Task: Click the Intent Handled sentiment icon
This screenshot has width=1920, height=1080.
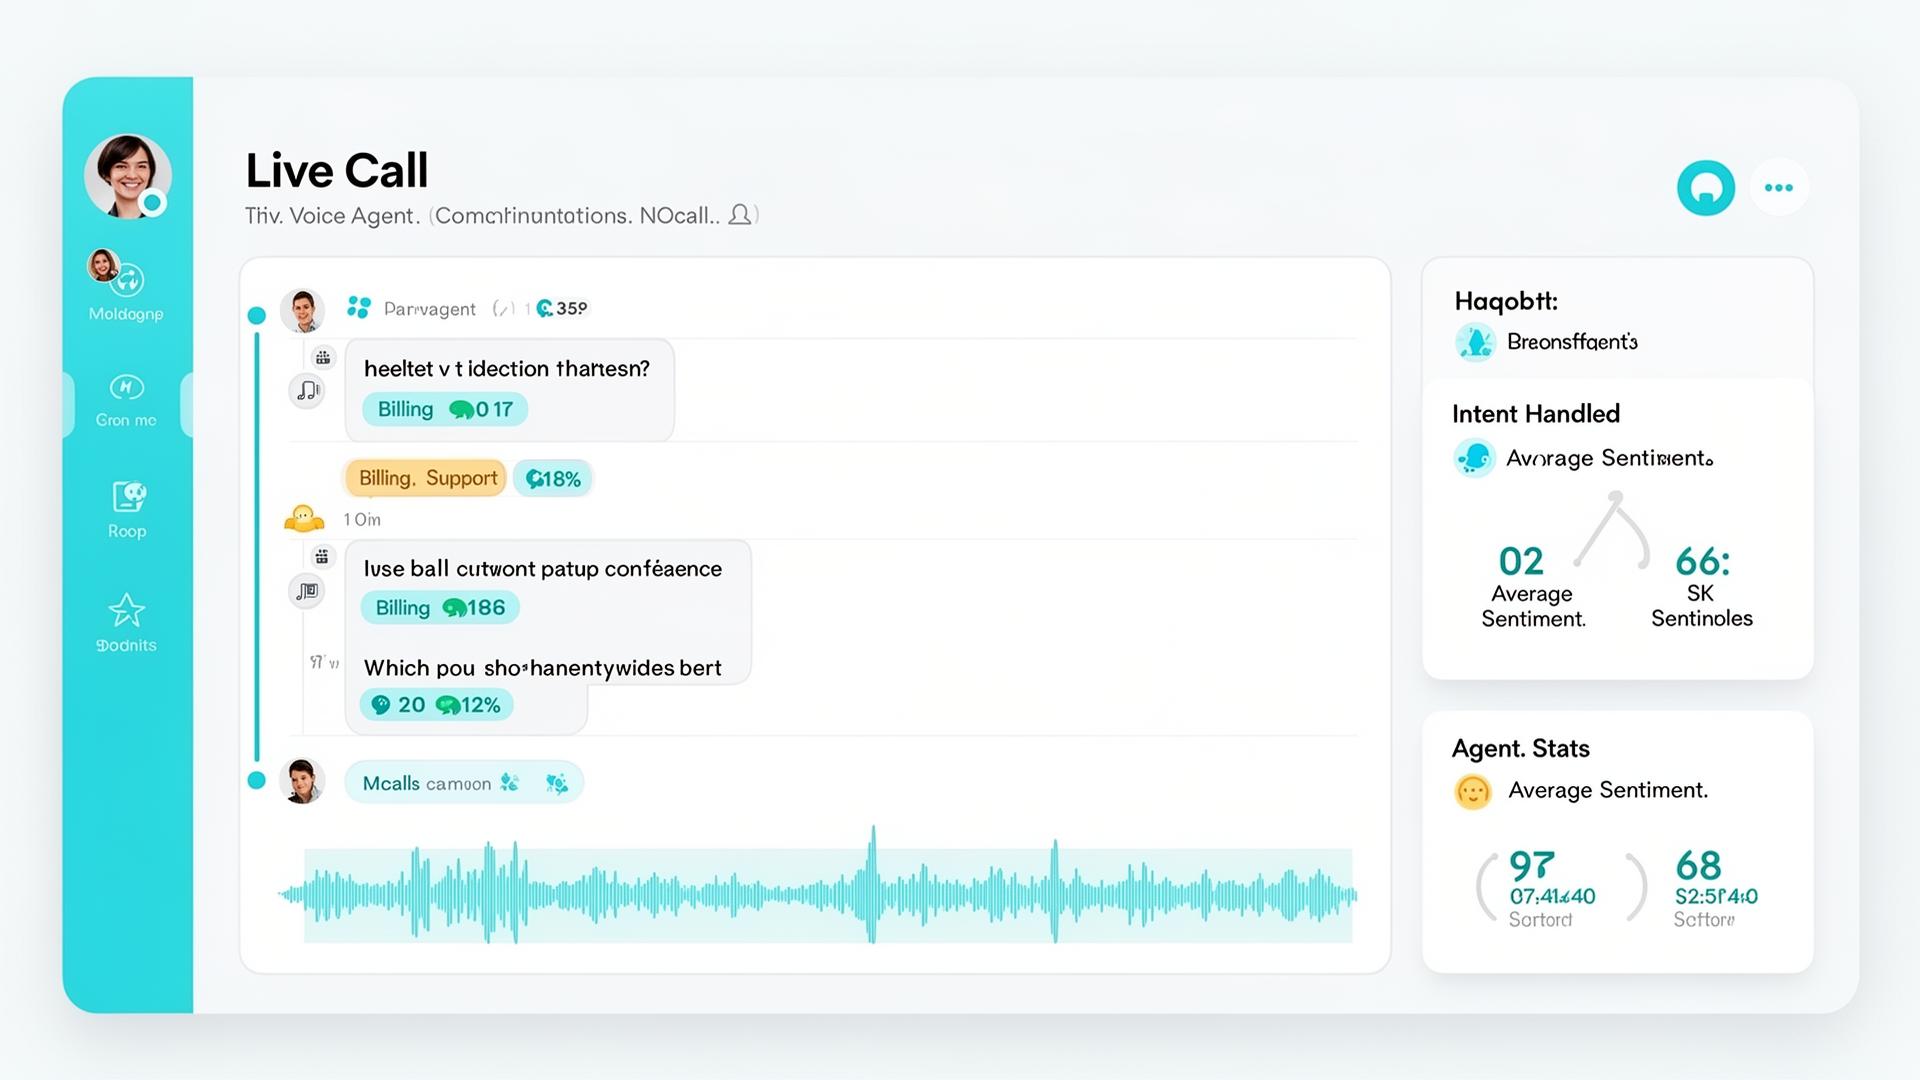Action: [x=1474, y=458]
